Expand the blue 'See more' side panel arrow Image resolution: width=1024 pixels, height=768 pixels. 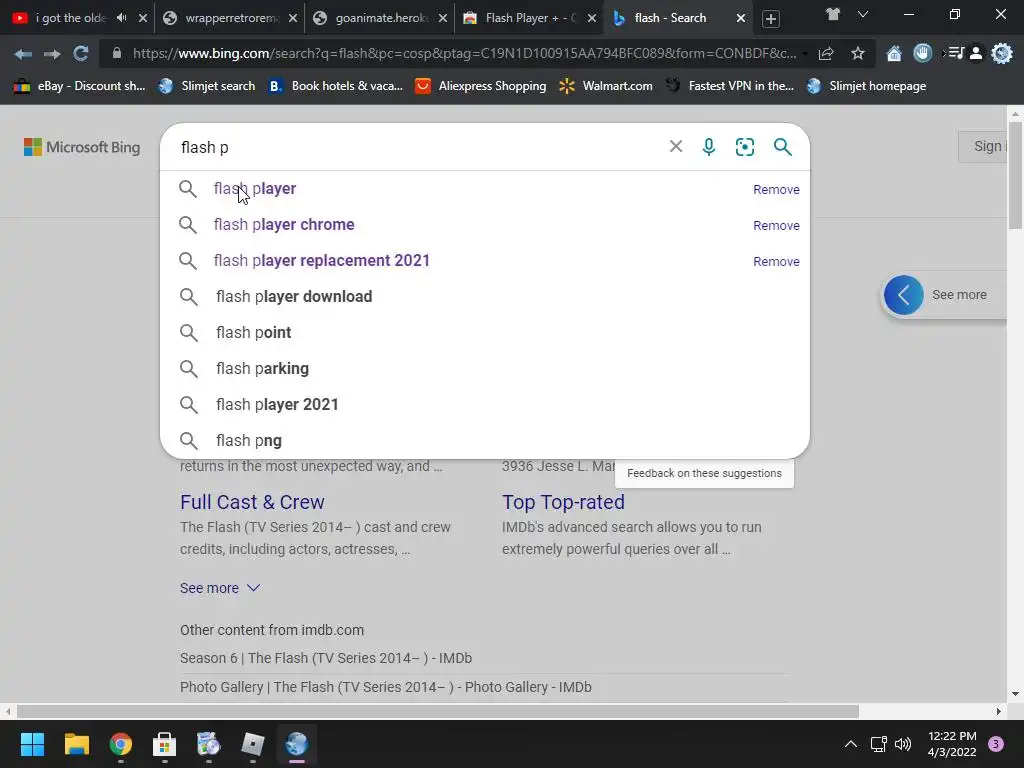click(x=903, y=295)
